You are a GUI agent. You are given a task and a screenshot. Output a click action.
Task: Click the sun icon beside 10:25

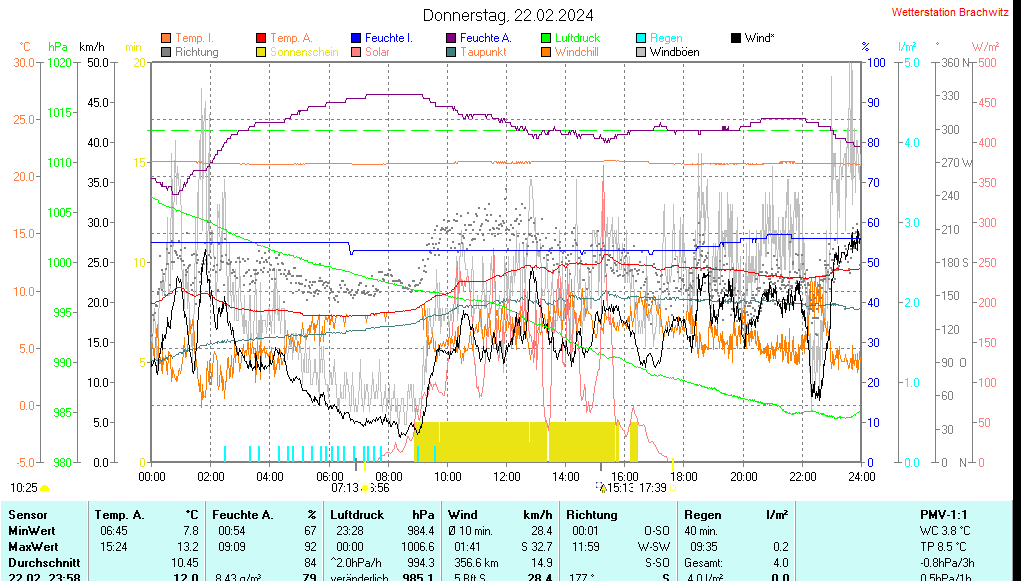tap(45, 488)
